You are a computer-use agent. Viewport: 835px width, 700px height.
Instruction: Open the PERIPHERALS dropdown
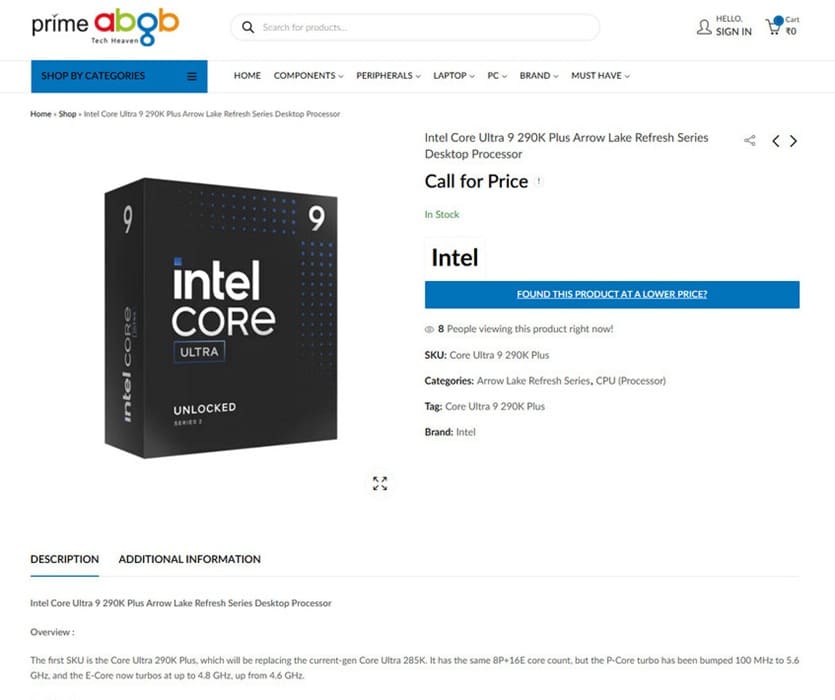[386, 75]
